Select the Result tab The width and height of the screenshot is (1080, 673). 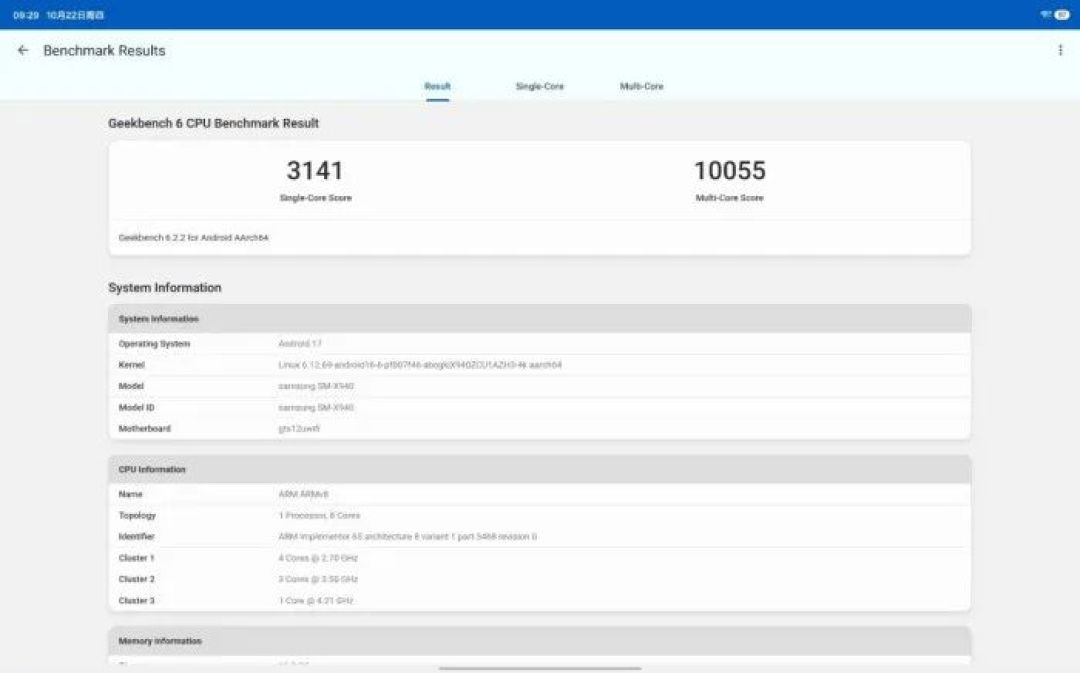click(x=437, y=86)
